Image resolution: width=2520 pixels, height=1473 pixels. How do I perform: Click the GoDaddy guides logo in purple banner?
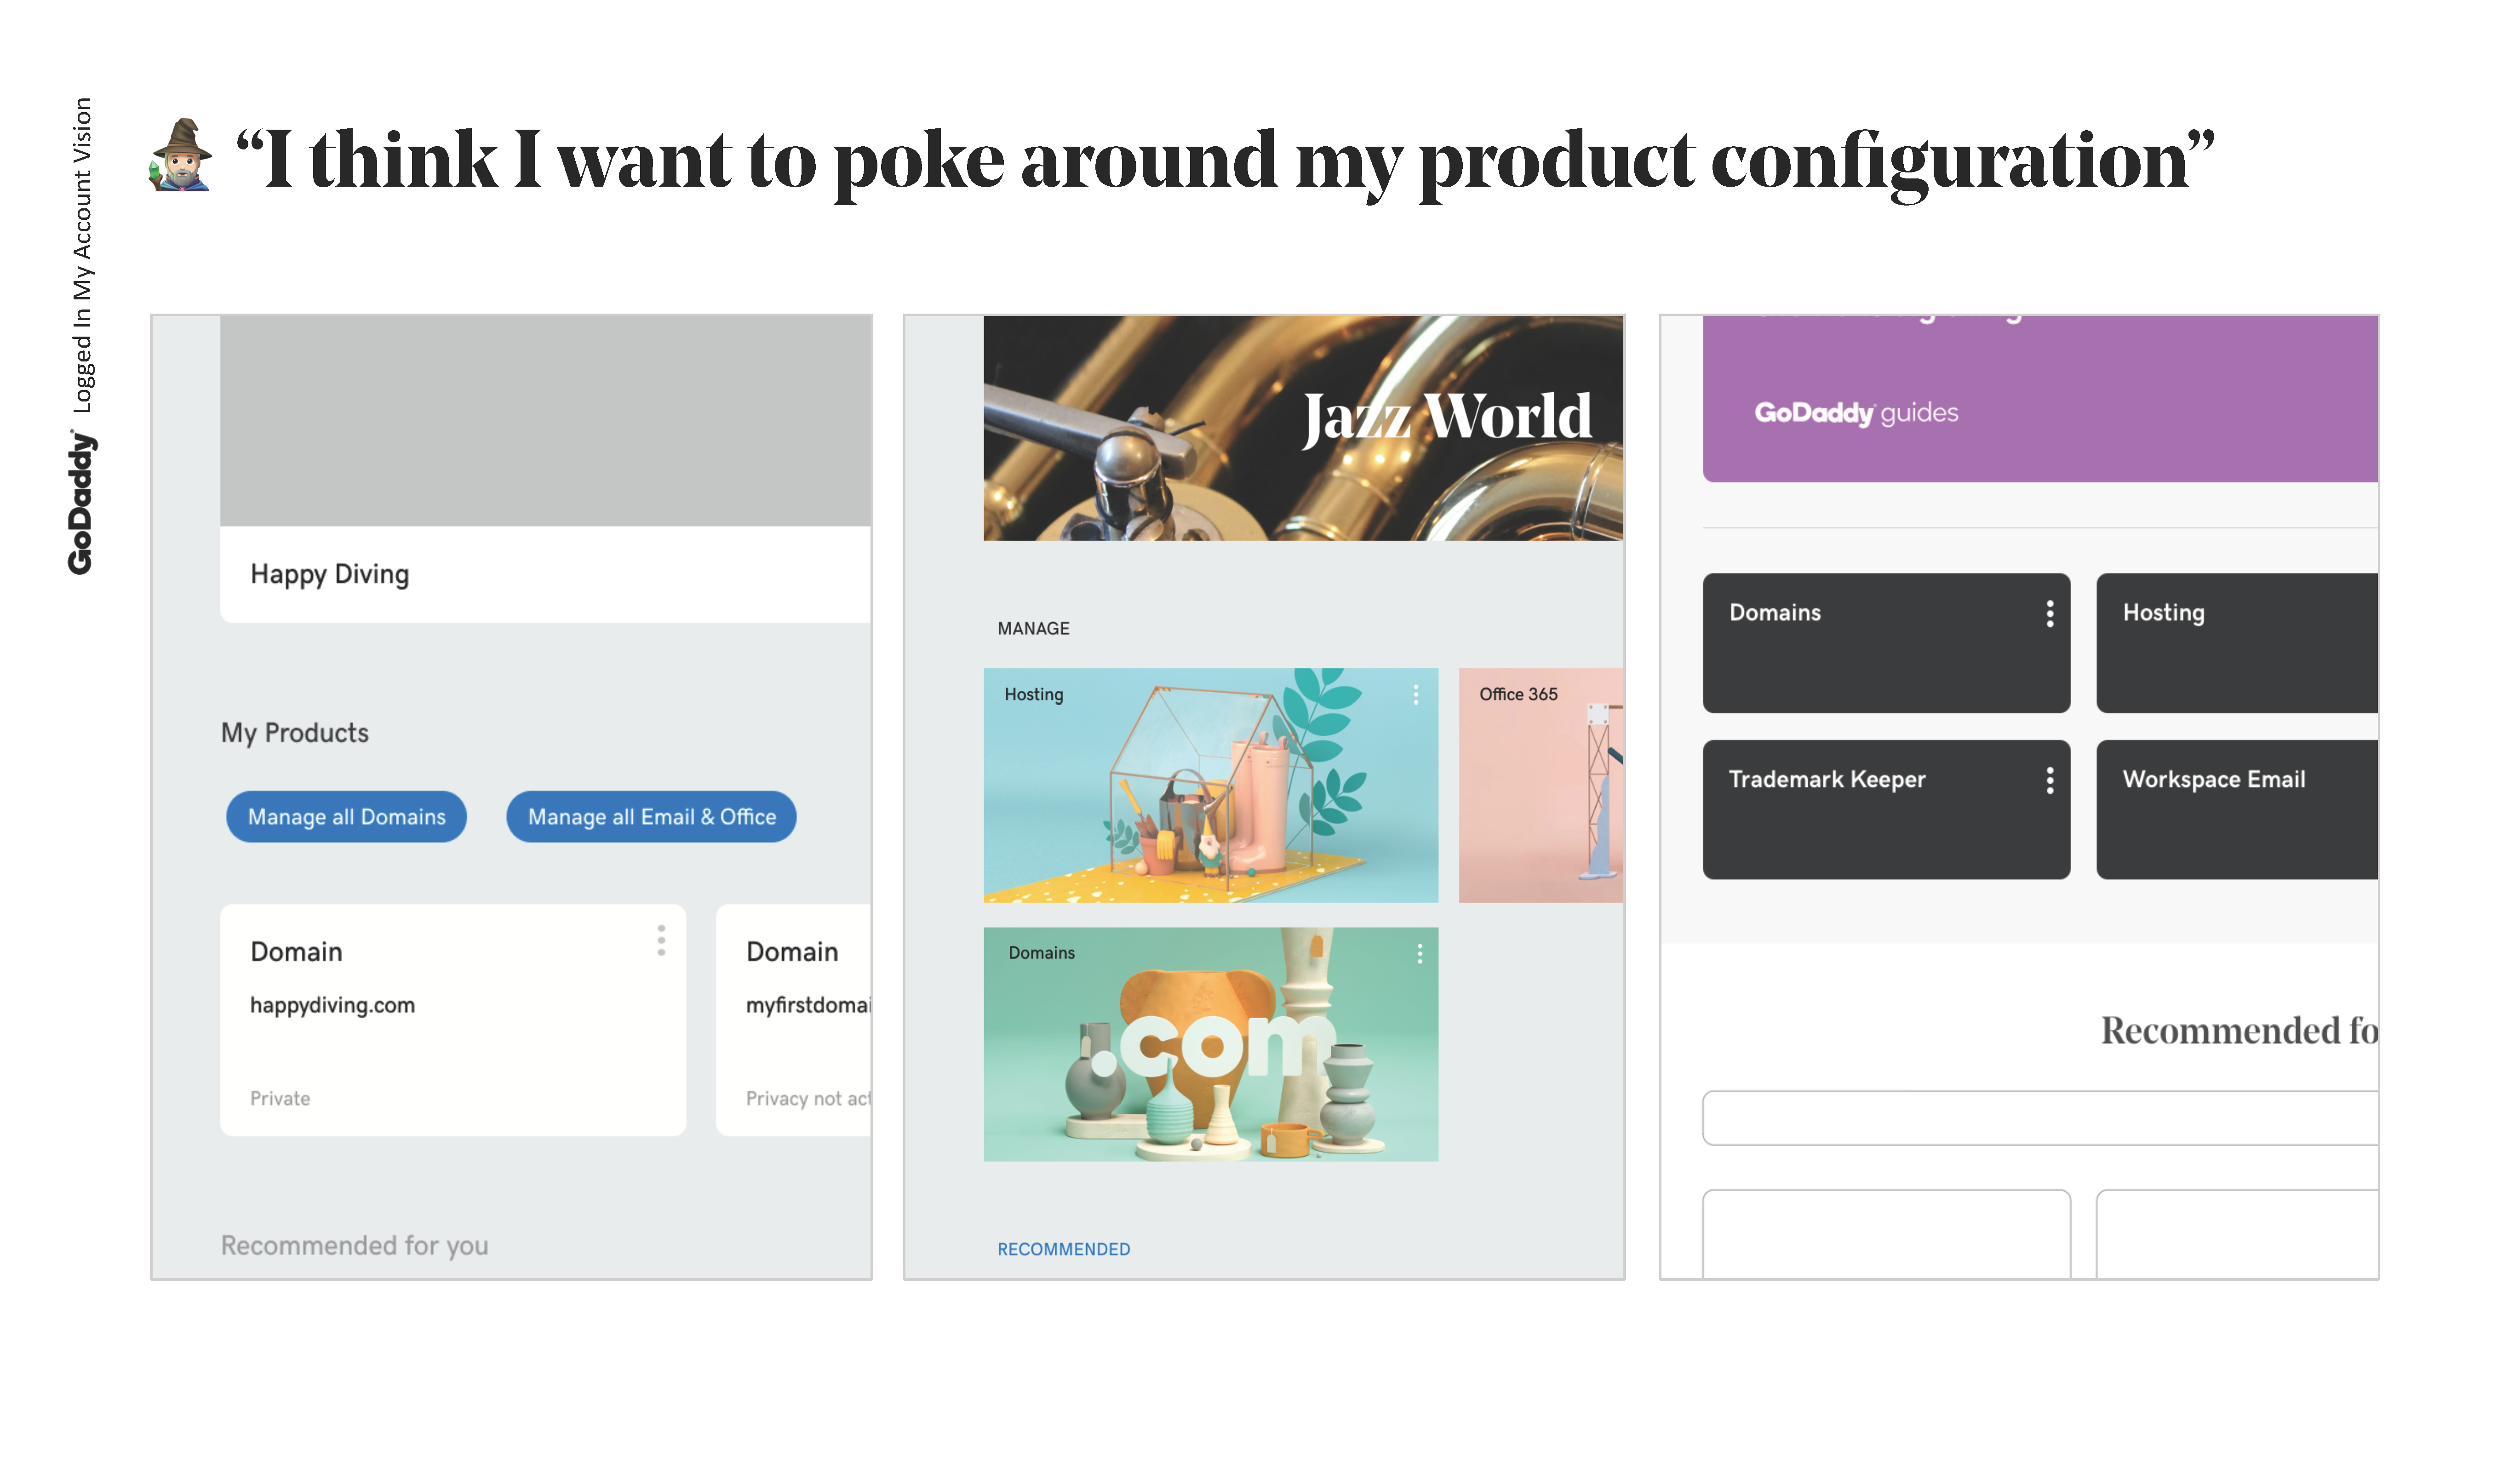[1856, 412]
